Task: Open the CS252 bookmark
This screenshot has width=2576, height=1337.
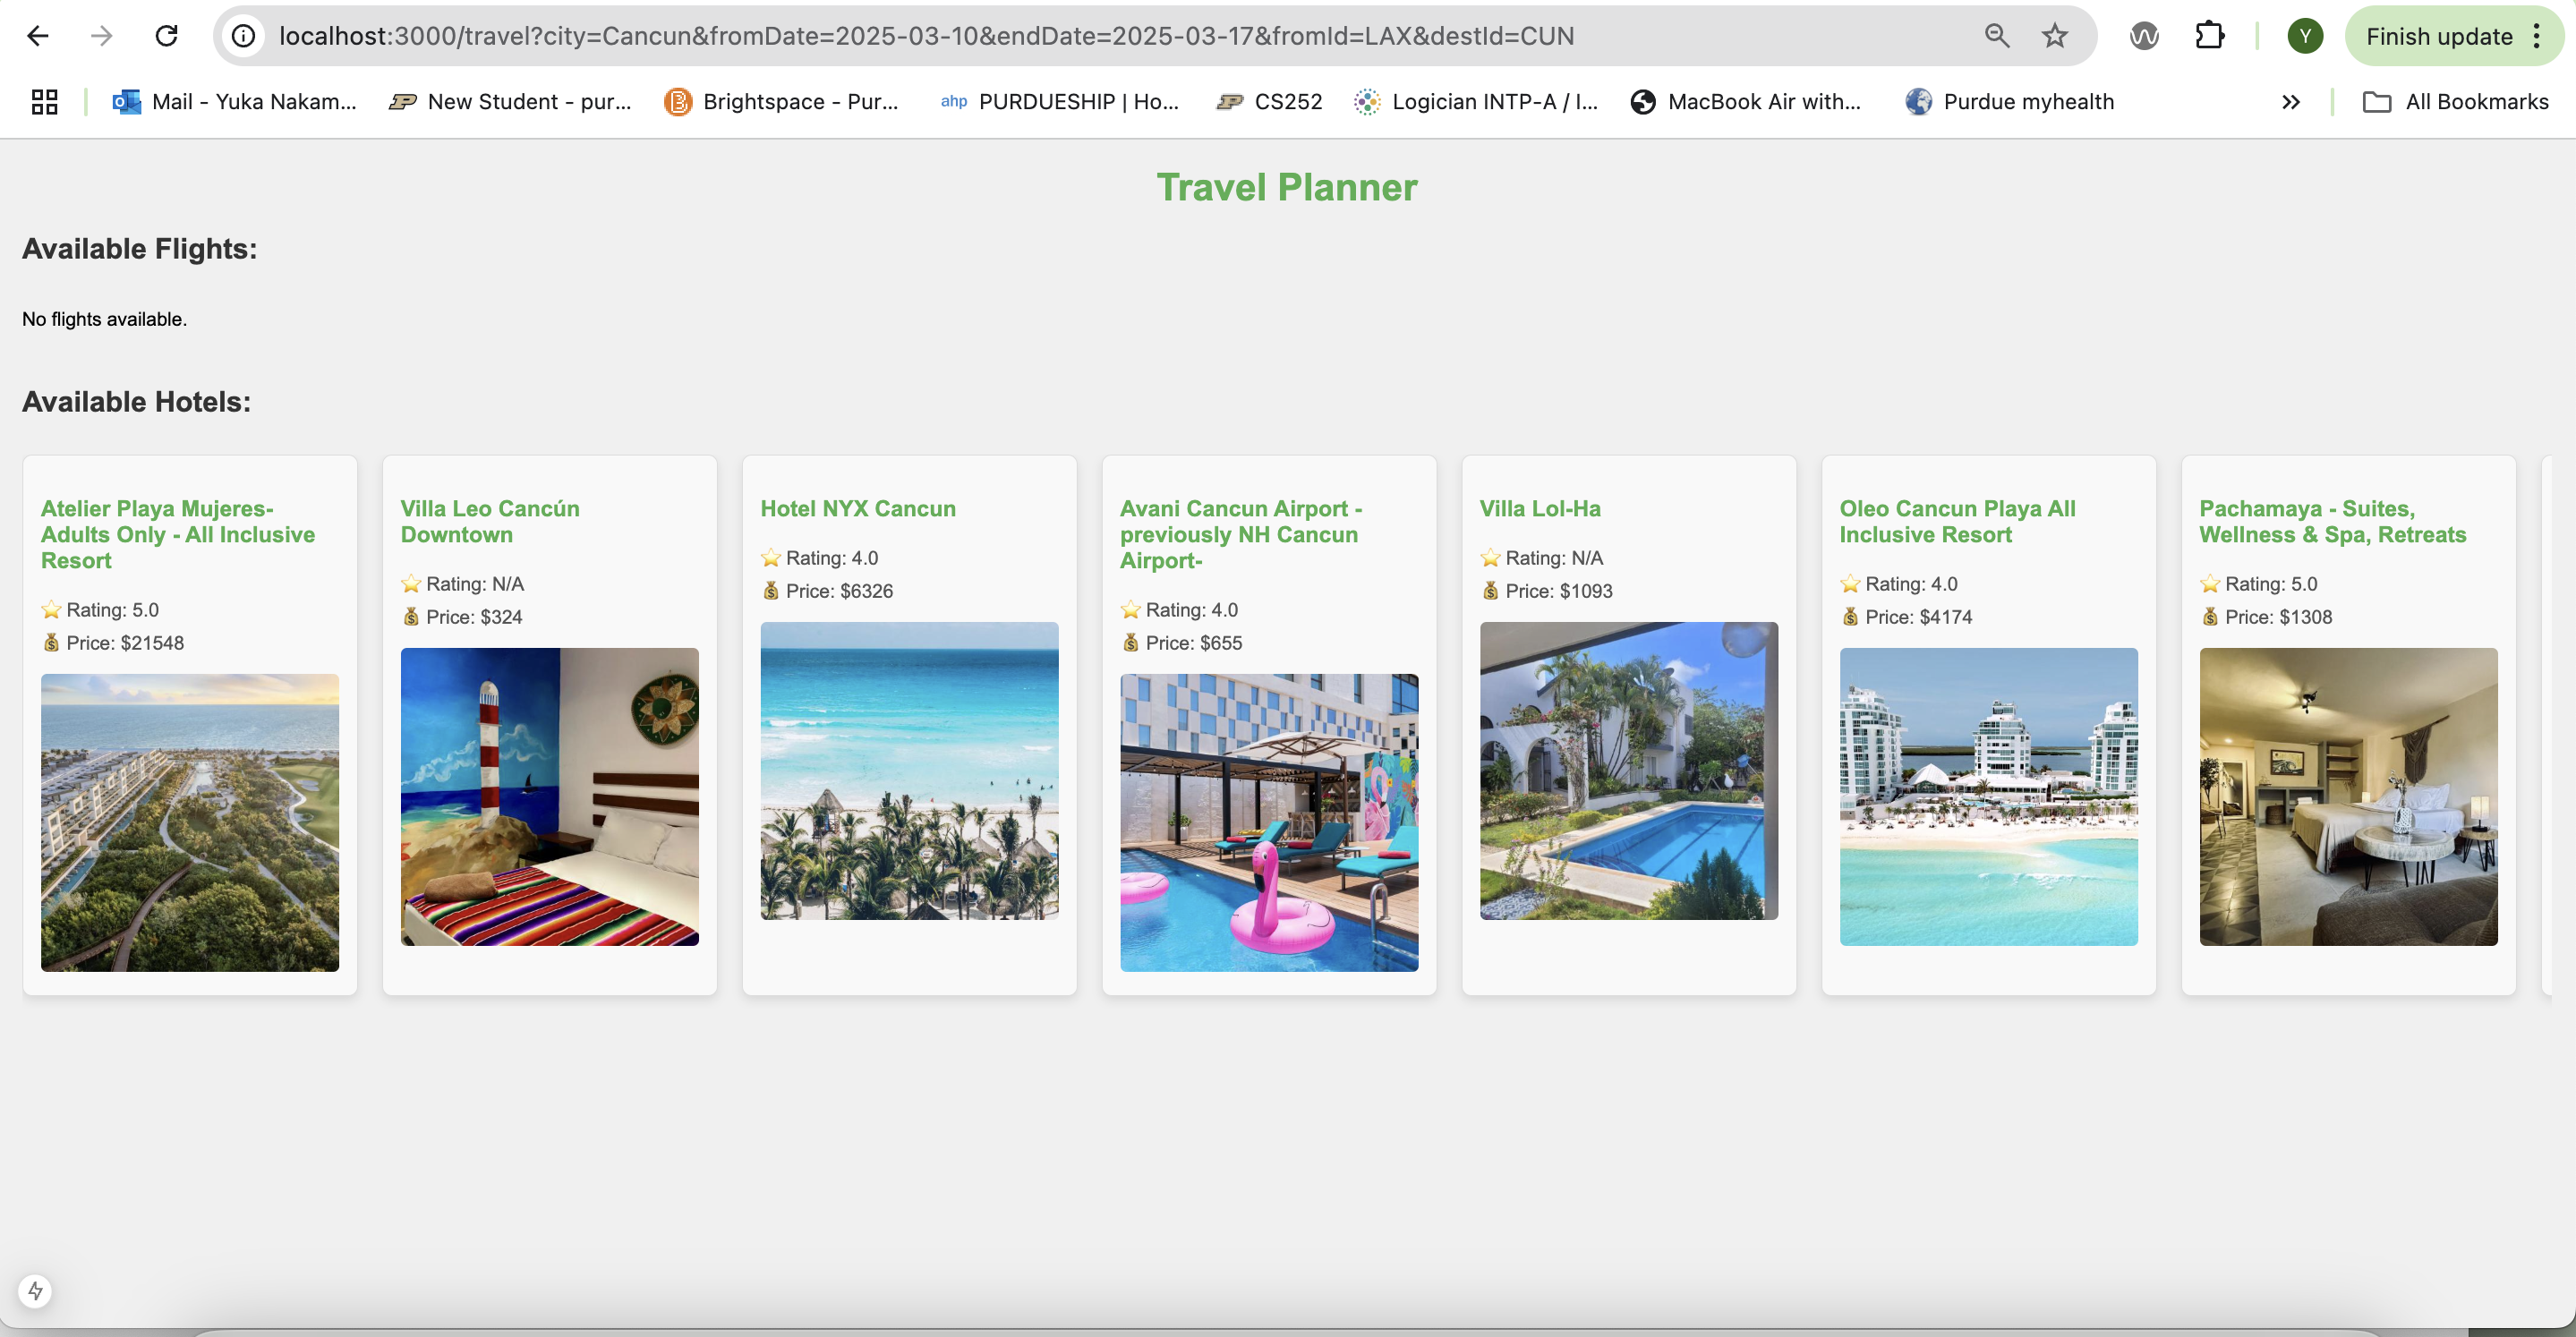Action: (x=1270, y=101)
